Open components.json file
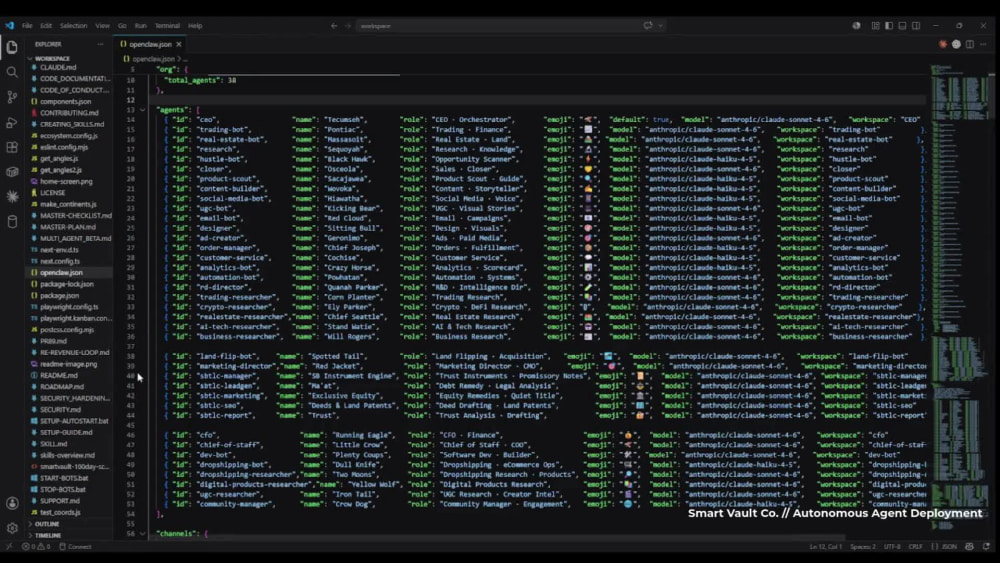 [x=66, y=101]
